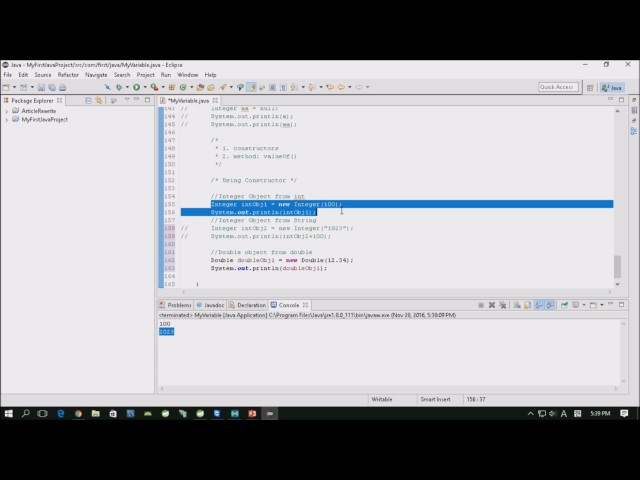Expand the ArticleRewrite project
This screenshot has width=640, height=480.
(6, 111)
